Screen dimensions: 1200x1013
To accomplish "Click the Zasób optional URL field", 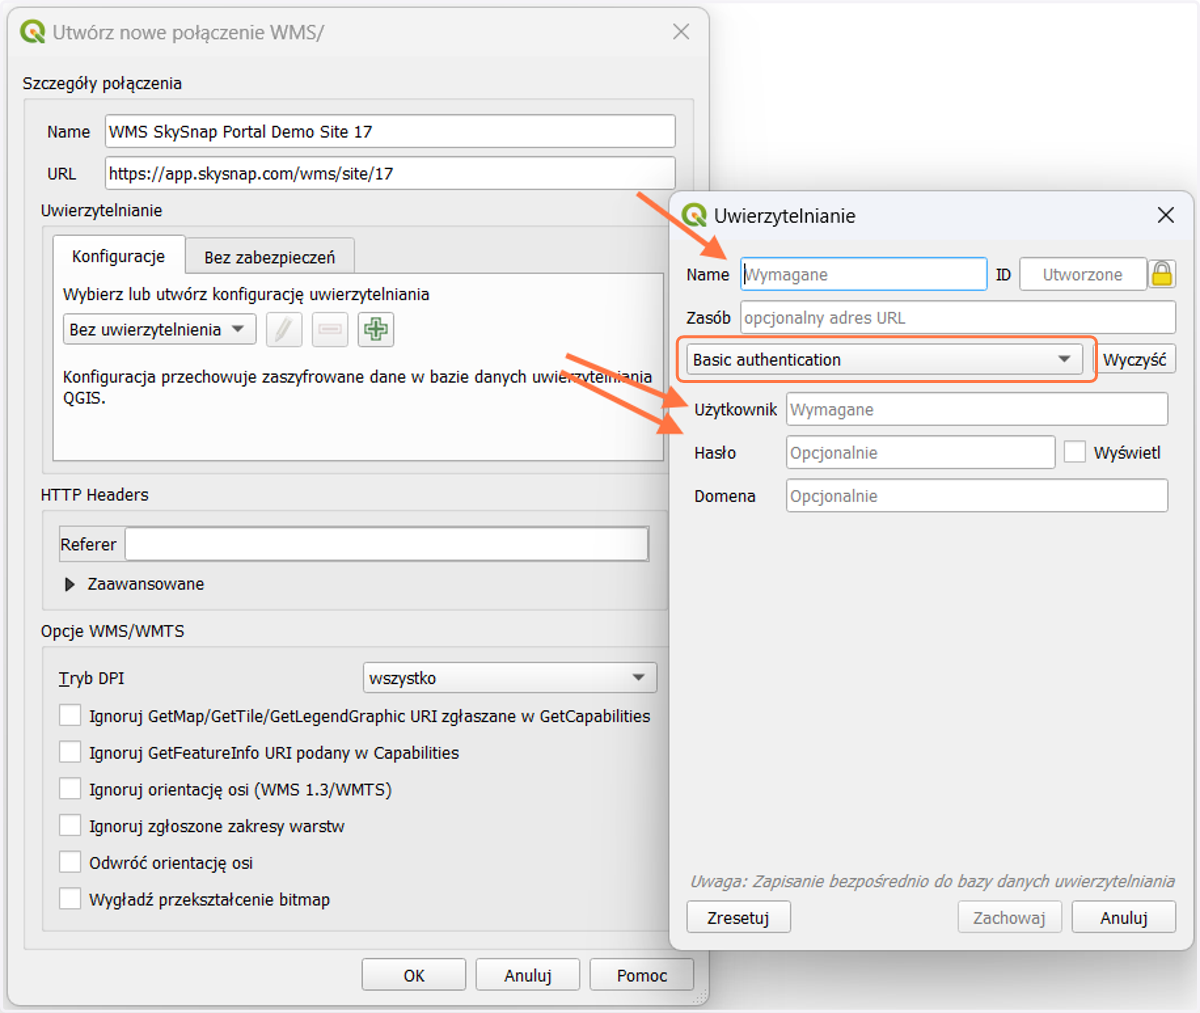I will [958, 317].
